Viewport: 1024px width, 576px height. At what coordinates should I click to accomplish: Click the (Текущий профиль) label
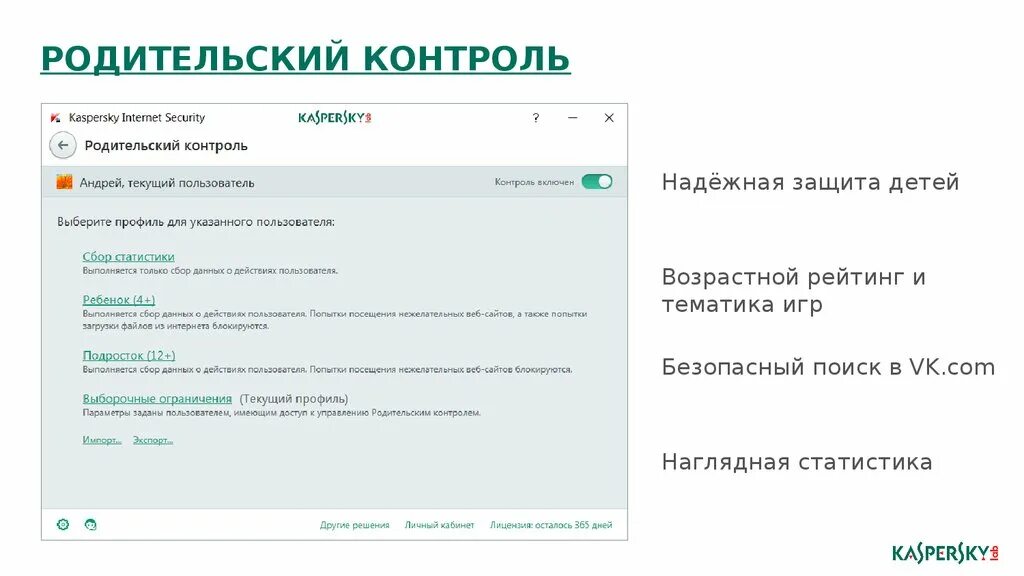coord(294,398)
